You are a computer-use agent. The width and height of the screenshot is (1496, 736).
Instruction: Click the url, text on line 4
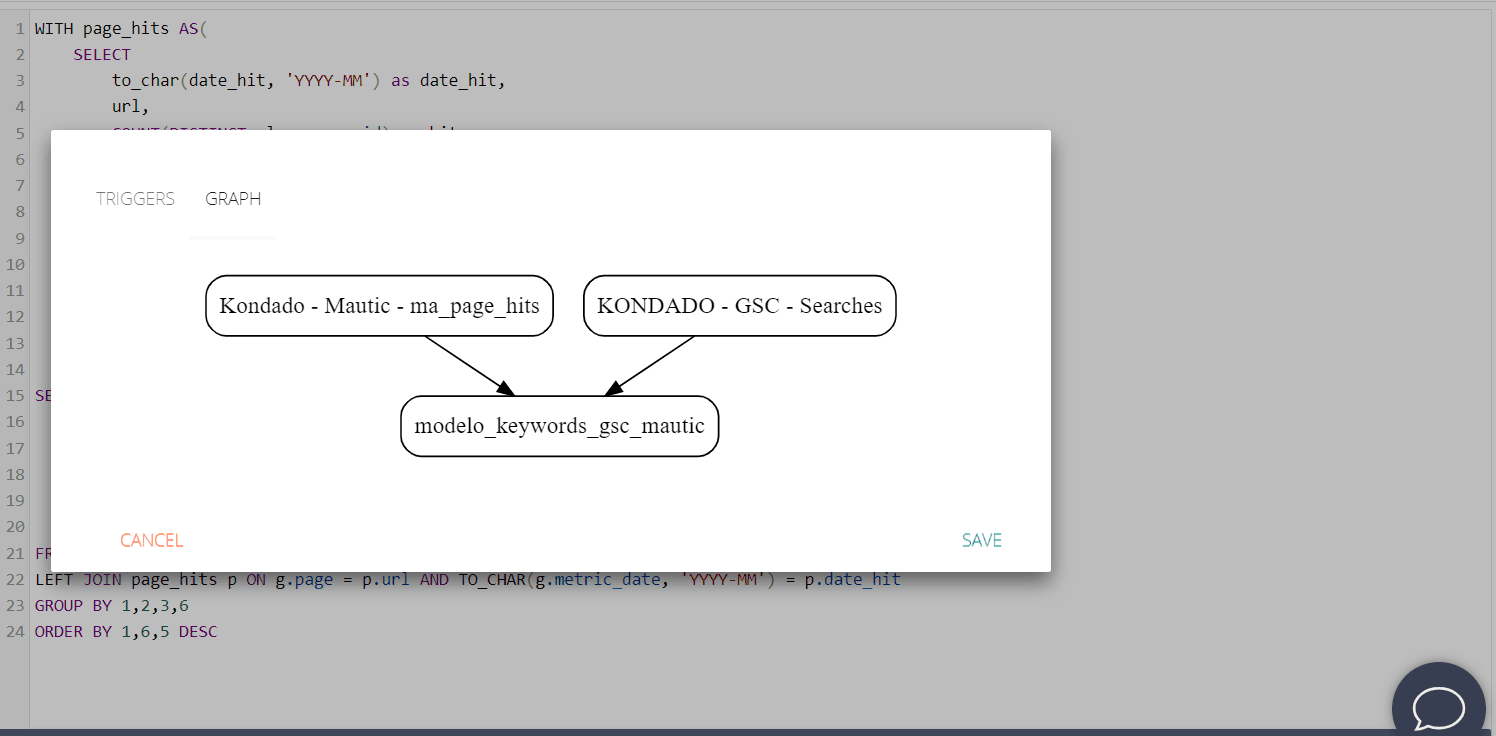point(130,106)
